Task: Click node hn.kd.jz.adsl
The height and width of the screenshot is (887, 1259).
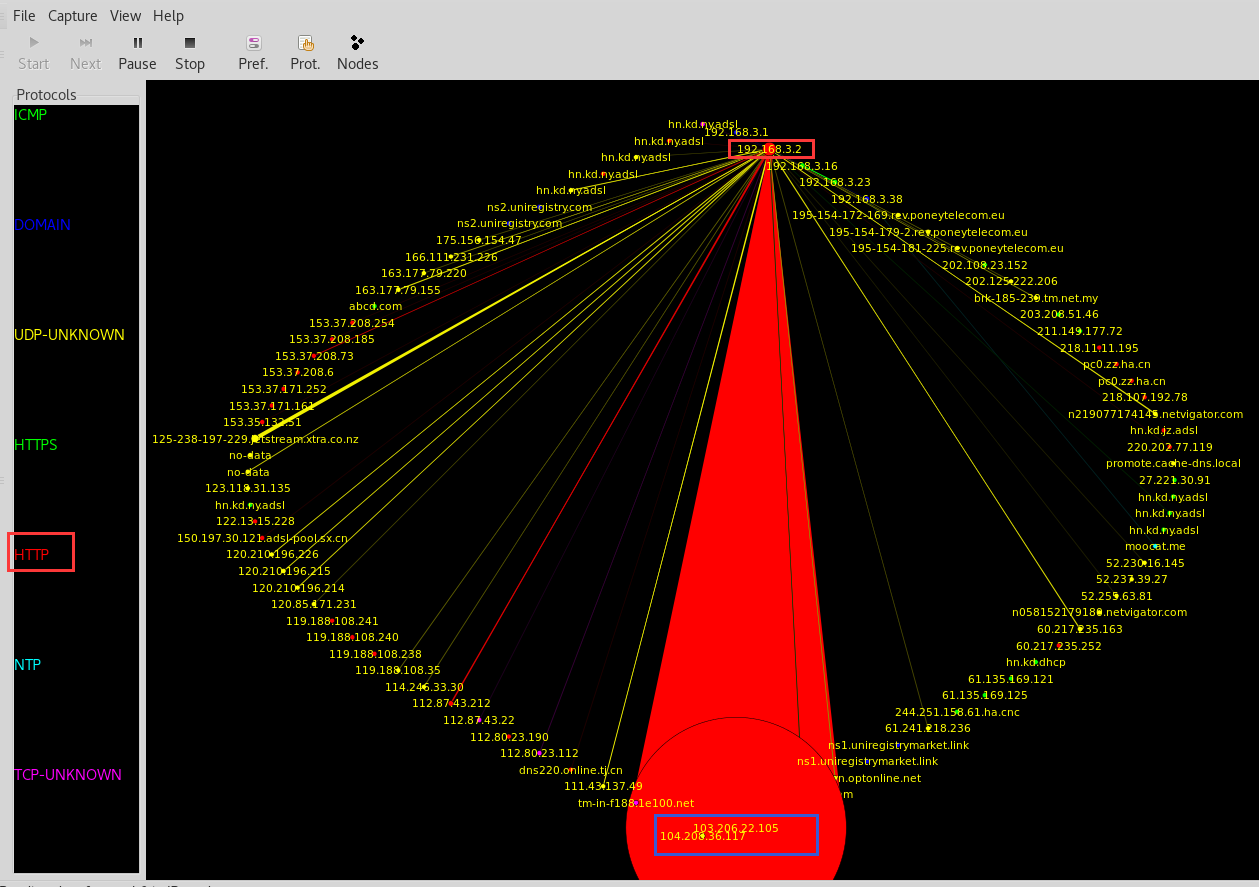Action: [1164, 430]
